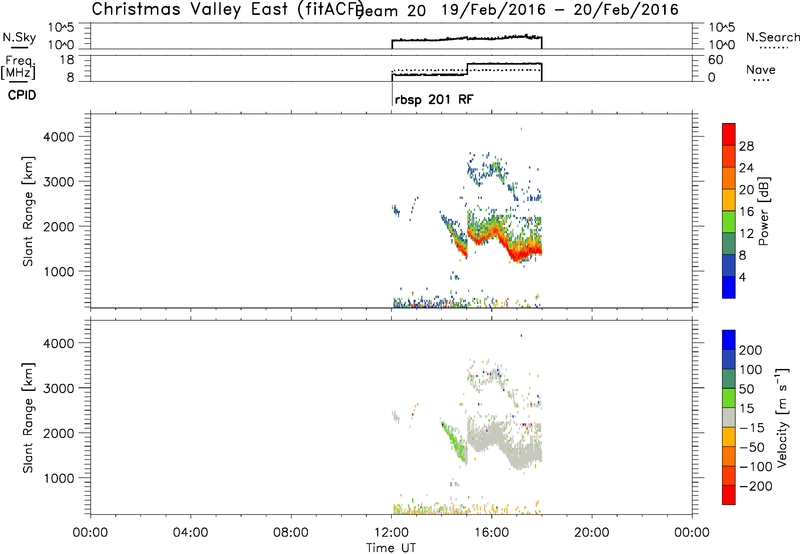
Task: Click the '28' Power color bar label
Action: click(746, 146)
